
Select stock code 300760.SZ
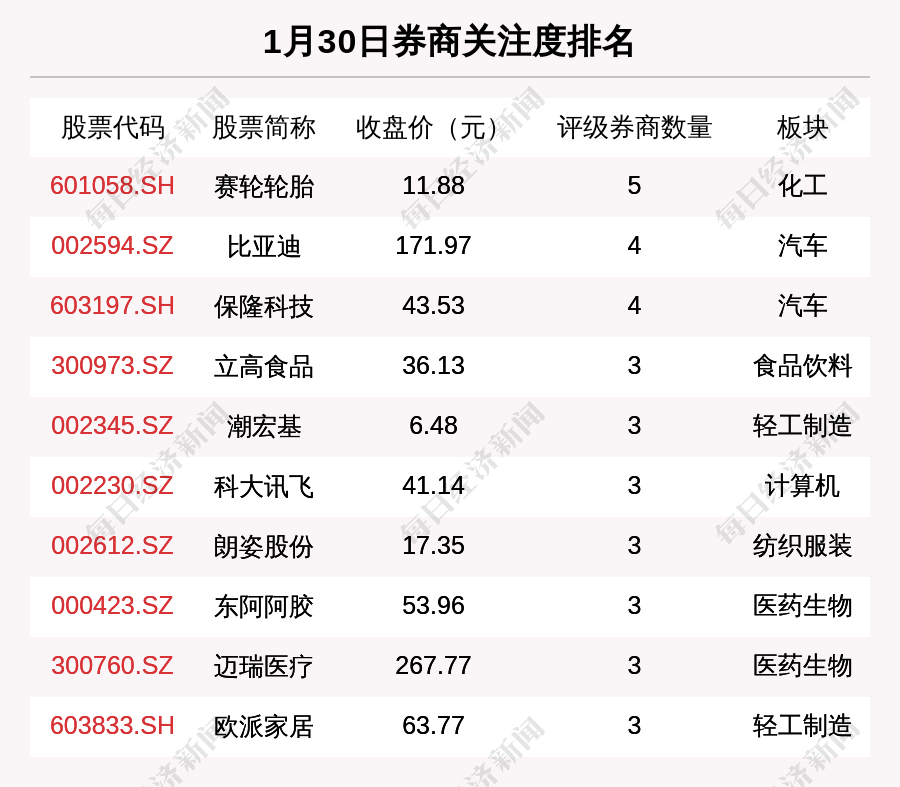[112, 666]
